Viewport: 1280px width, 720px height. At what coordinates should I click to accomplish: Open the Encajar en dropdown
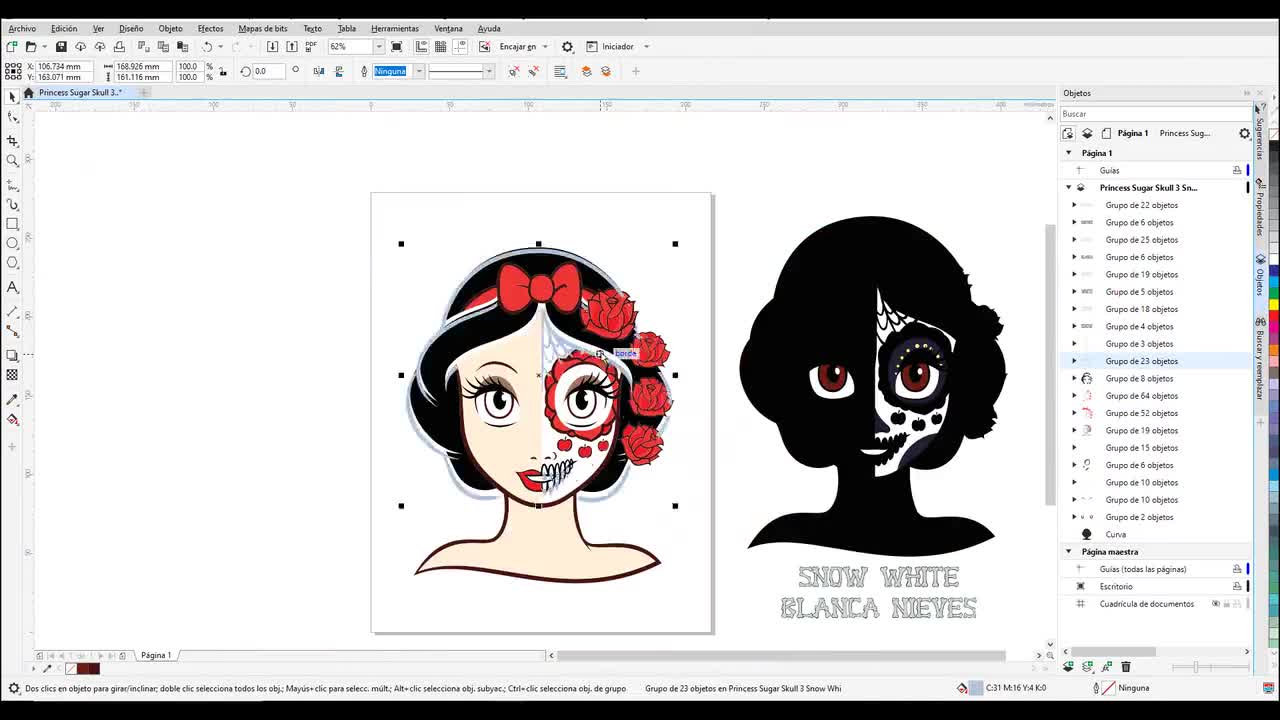(x=546, y=47)
